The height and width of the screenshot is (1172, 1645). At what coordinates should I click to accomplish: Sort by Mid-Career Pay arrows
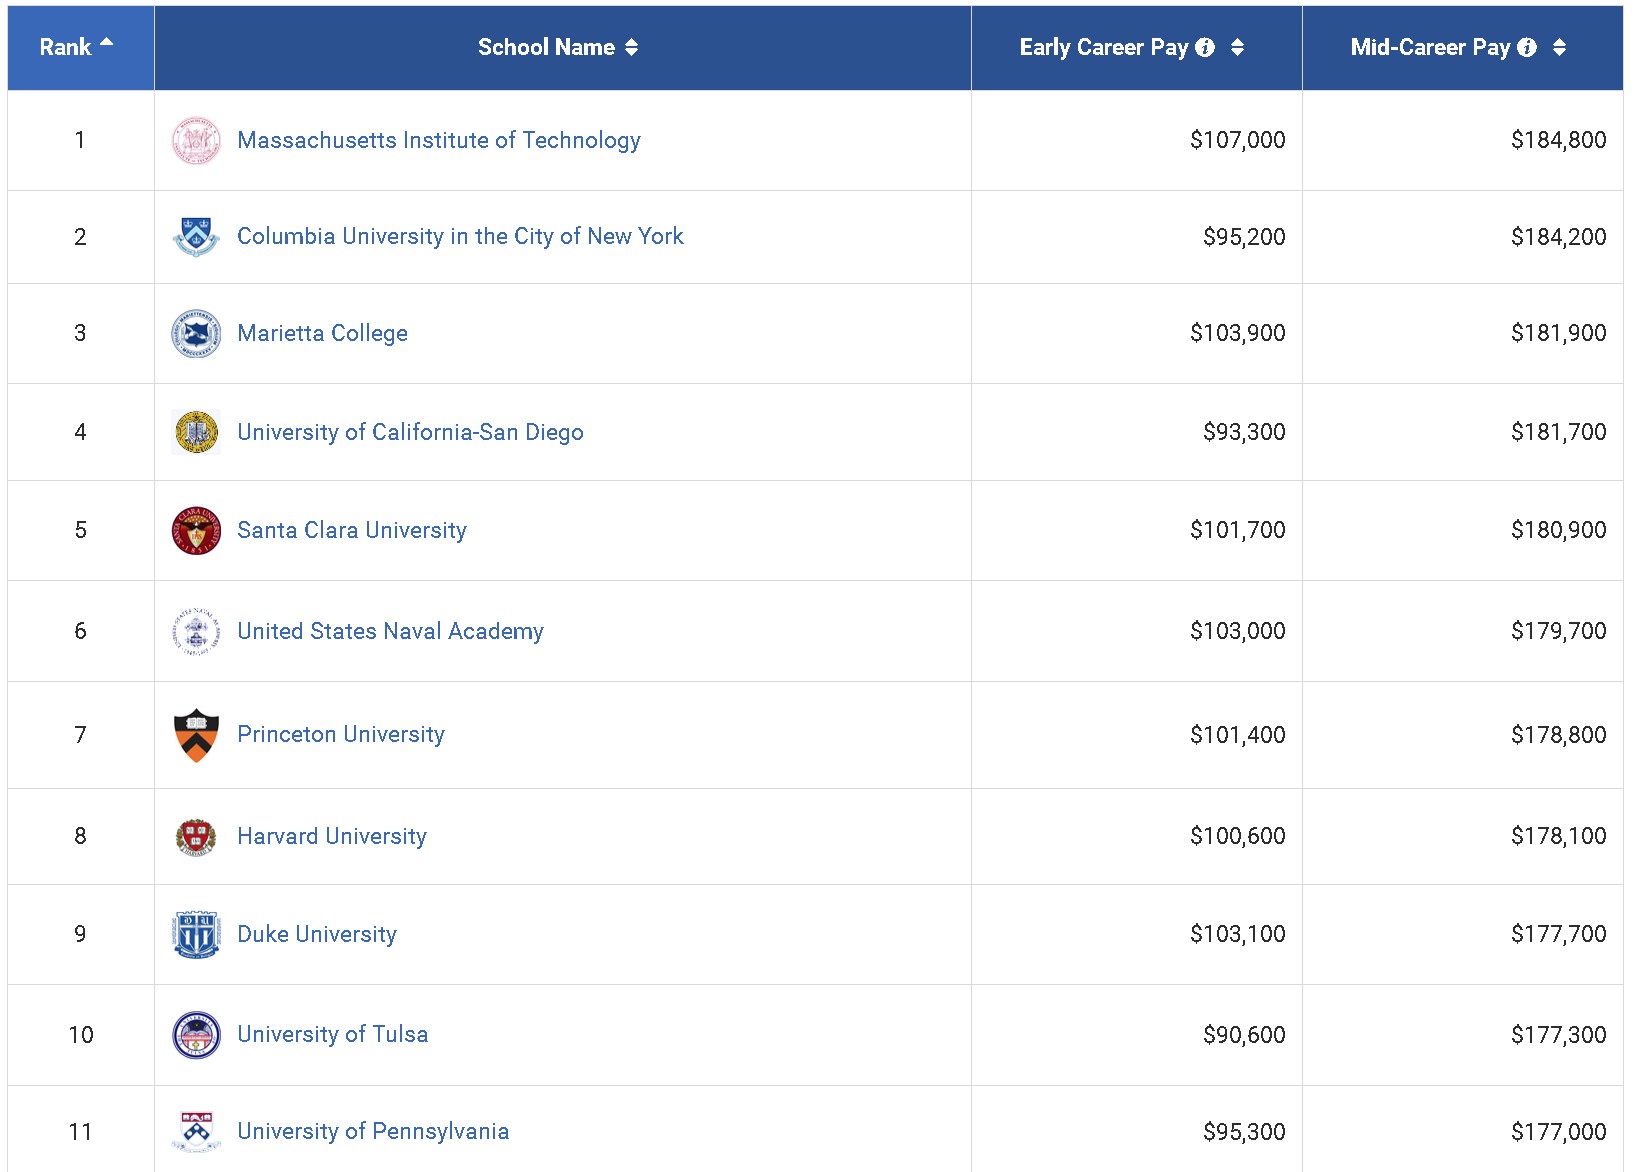(1559, 47)
